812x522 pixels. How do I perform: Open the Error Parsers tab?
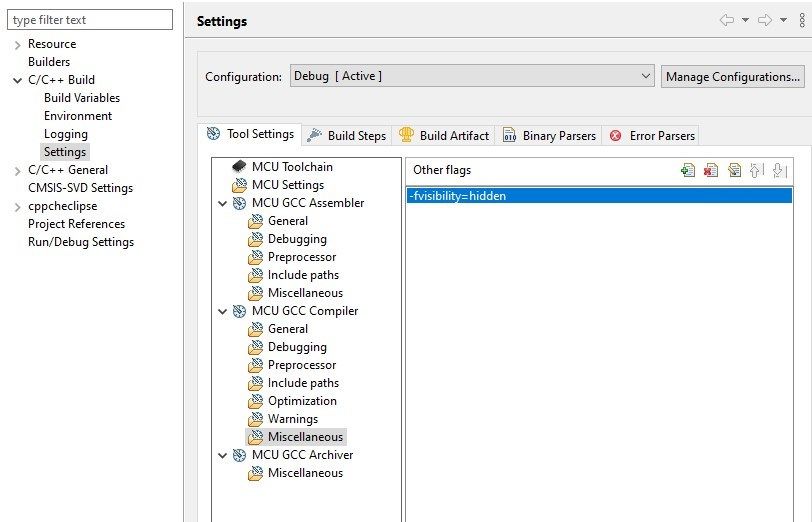coord(652,136)
